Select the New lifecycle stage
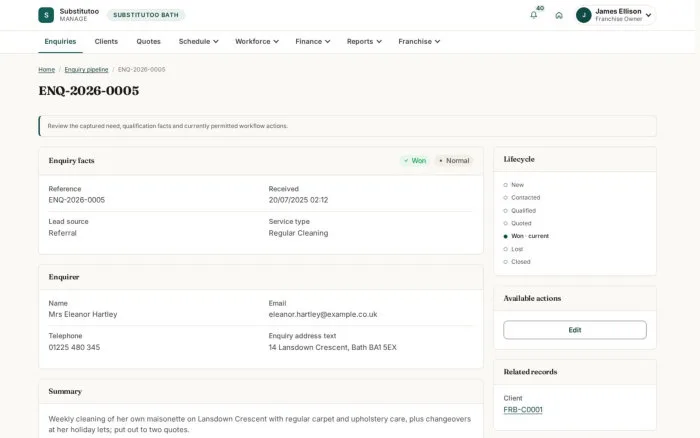Image resolution: width=700 pixels, height=438 pixels. (x=513, y=185)
